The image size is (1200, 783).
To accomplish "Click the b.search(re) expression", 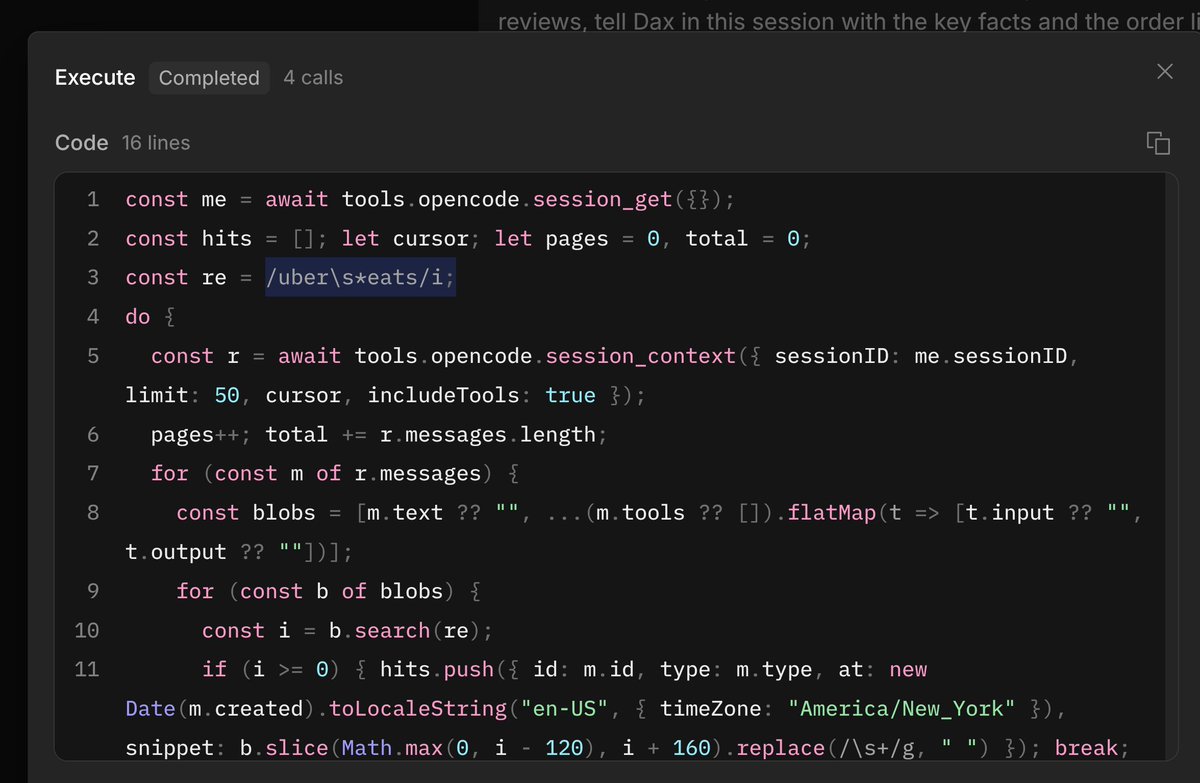I will point(405,631).
